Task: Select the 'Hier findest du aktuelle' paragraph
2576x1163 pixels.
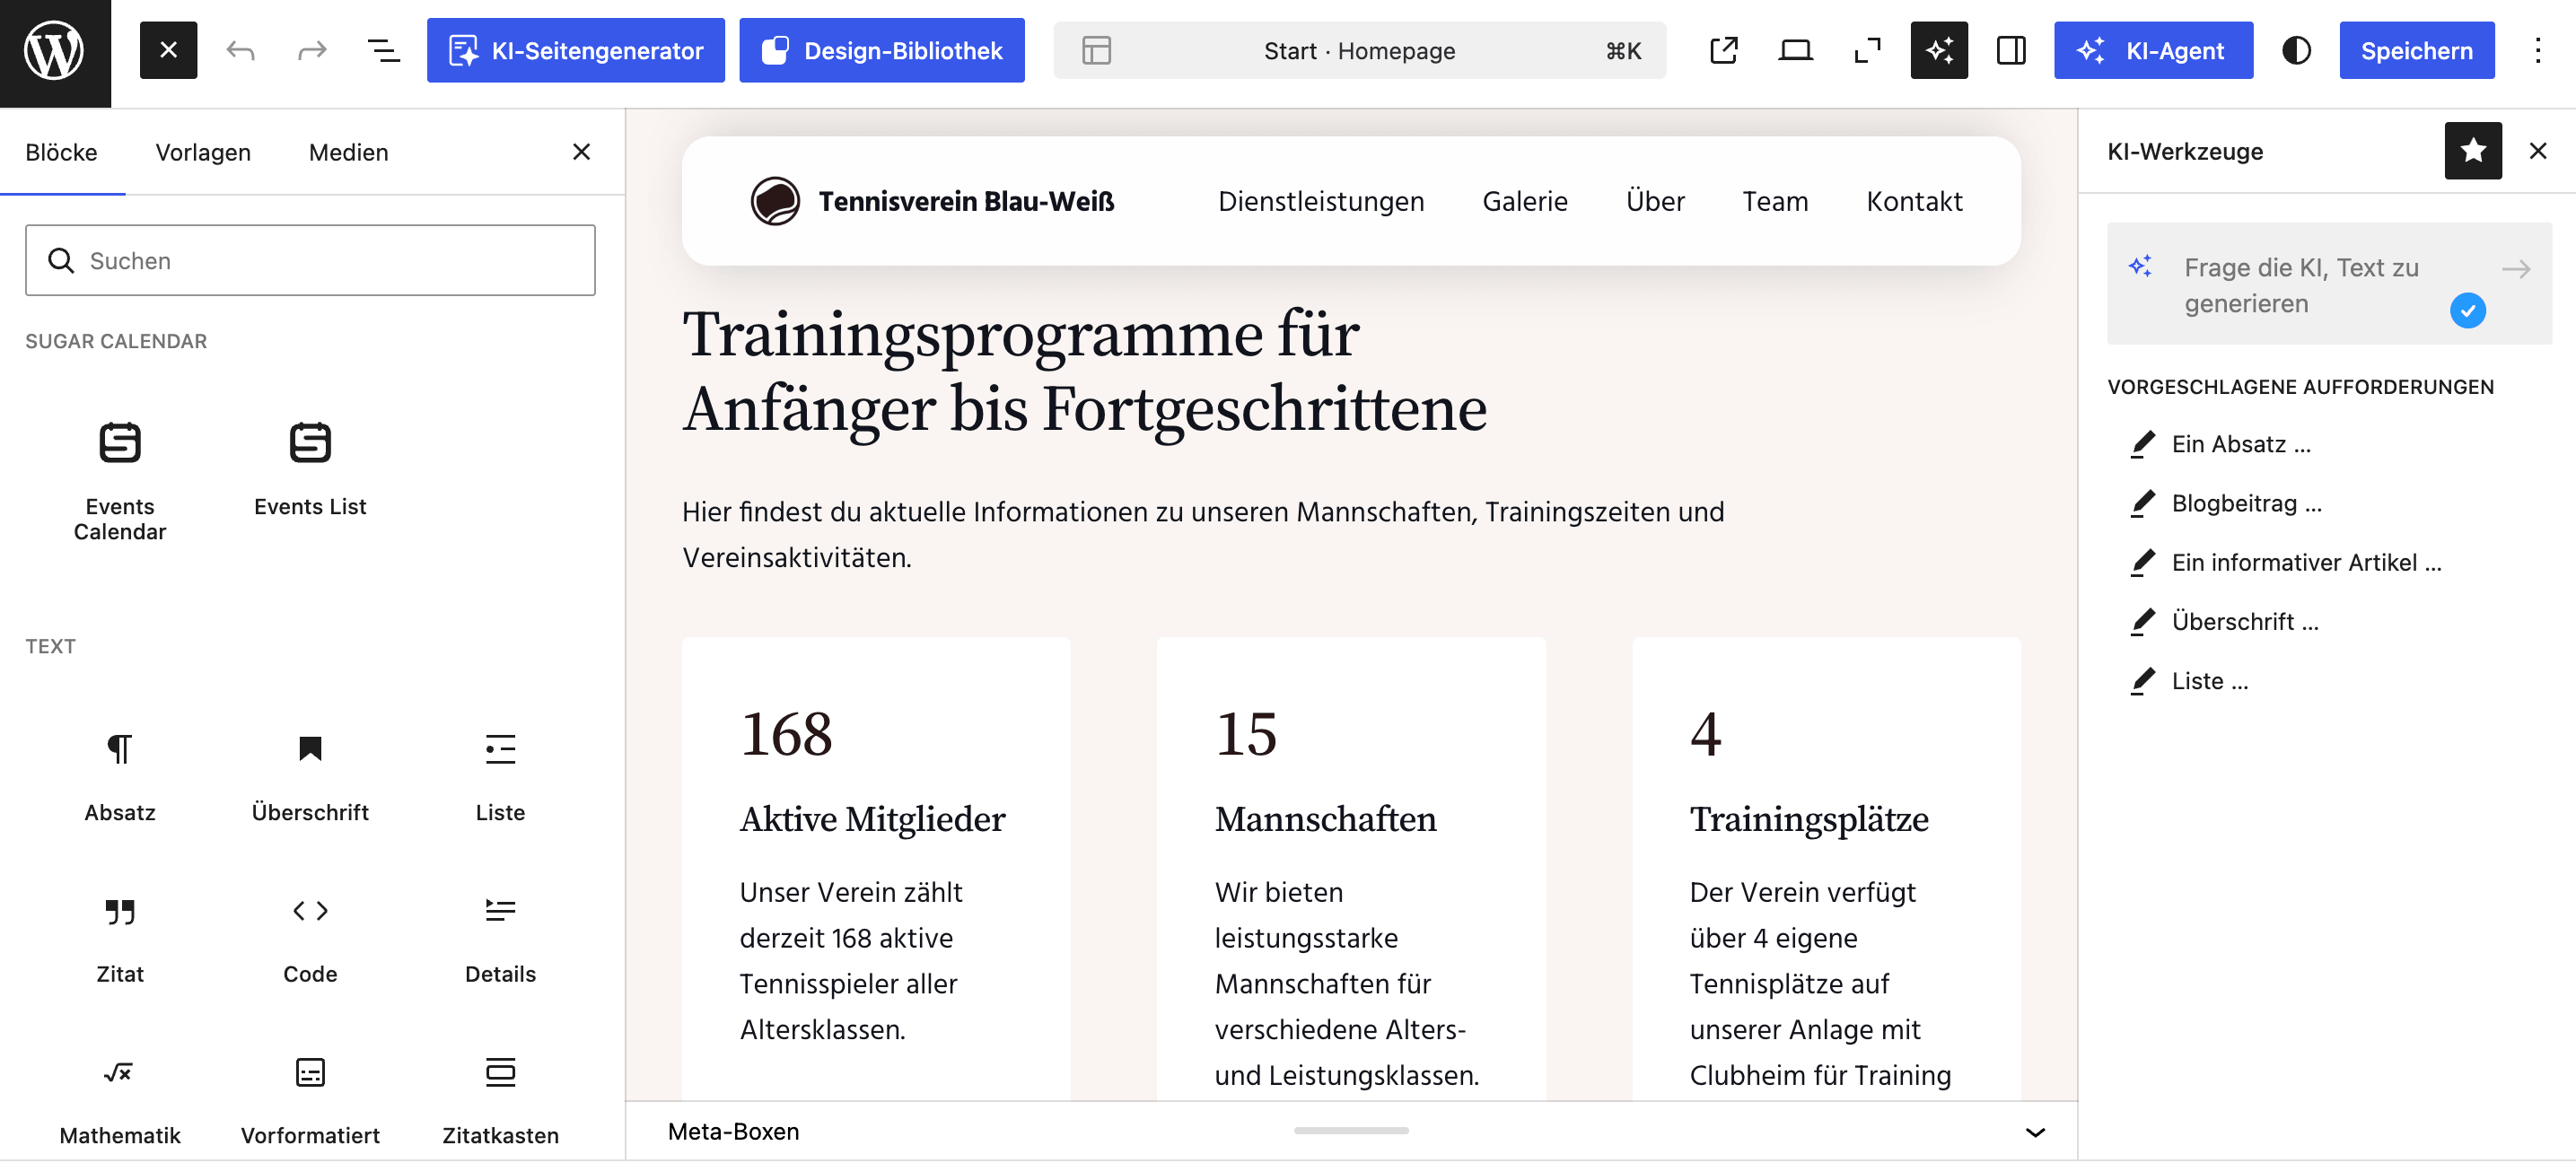Action: click(x=1203, y=534)
